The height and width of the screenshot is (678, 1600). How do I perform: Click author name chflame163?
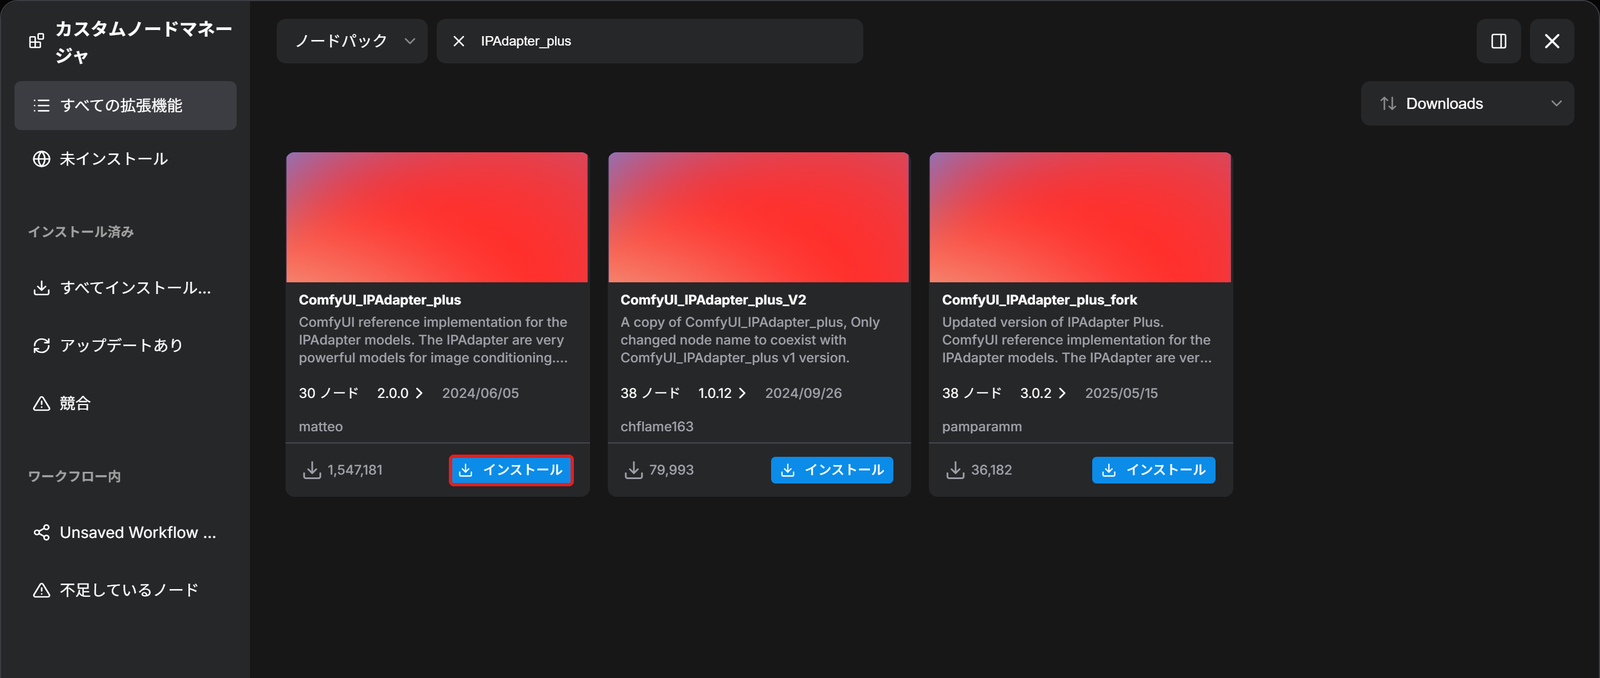coord(657,427)
